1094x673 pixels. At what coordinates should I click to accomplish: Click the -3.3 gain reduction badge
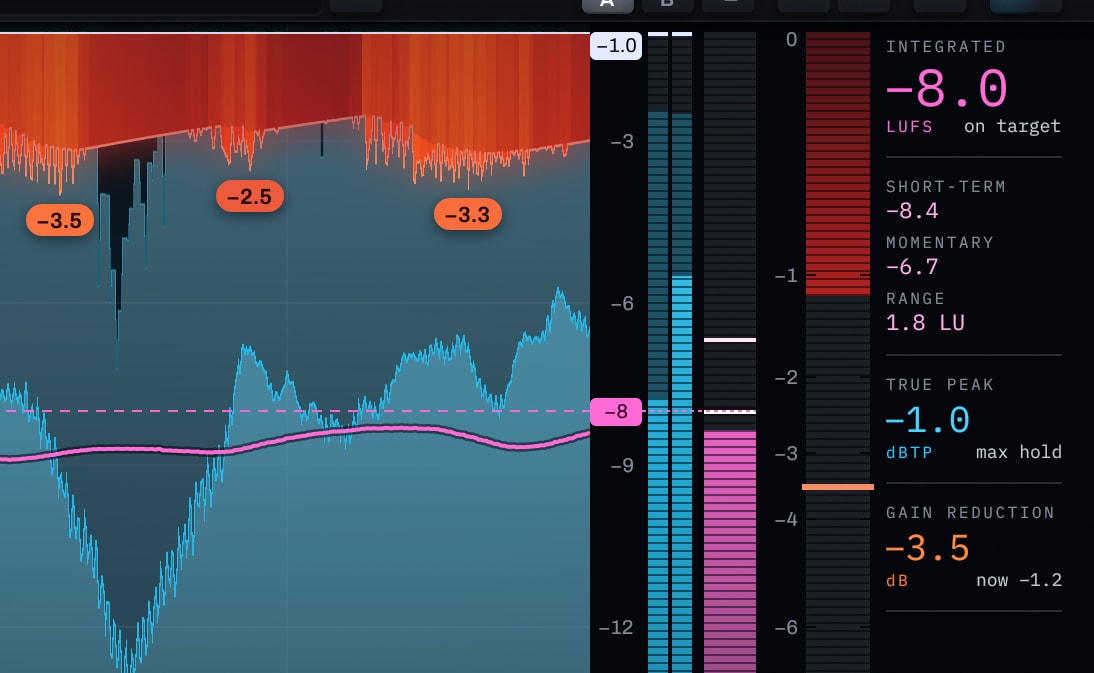tap(467, 215)
